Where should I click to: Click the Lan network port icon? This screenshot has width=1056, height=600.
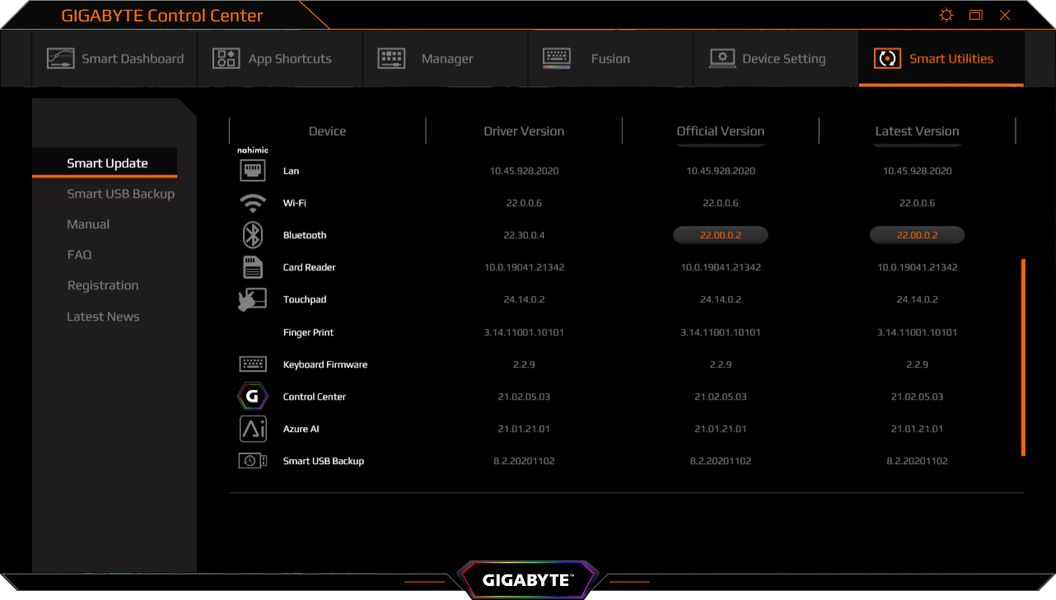coord(253,170)
